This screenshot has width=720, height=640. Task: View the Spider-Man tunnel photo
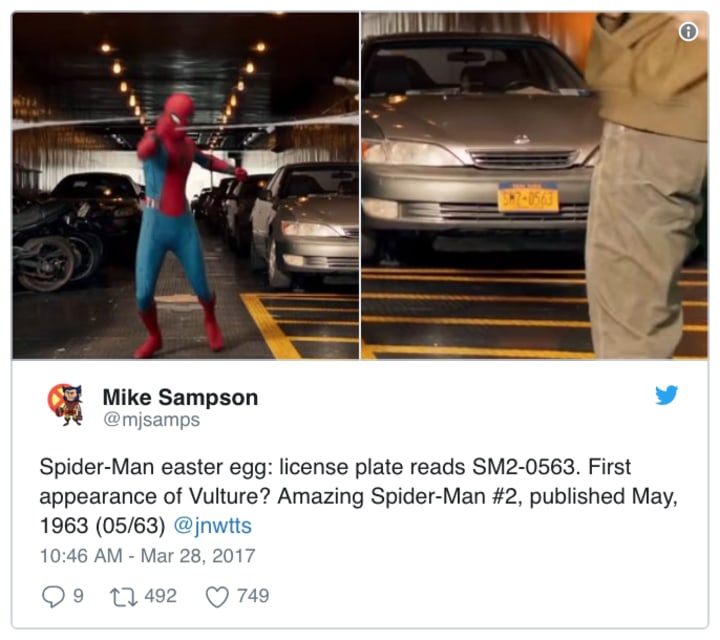[x=186, y=185]
